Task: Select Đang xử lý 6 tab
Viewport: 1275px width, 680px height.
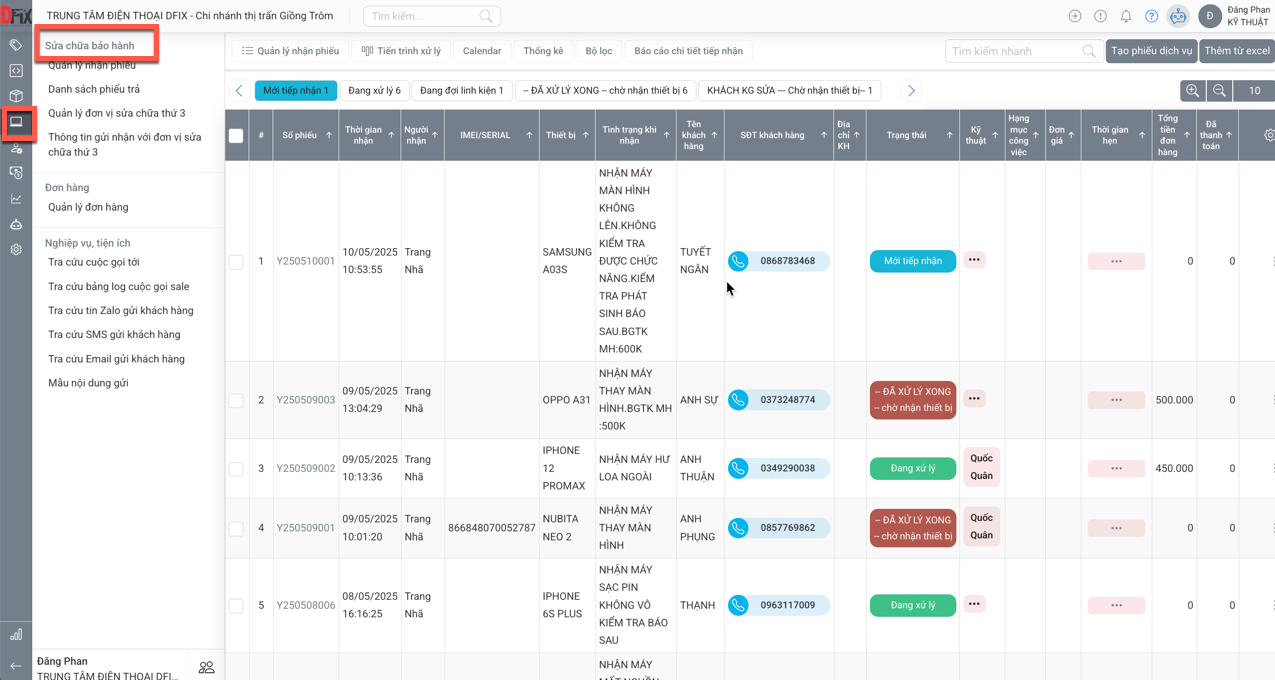Action: 375,91
